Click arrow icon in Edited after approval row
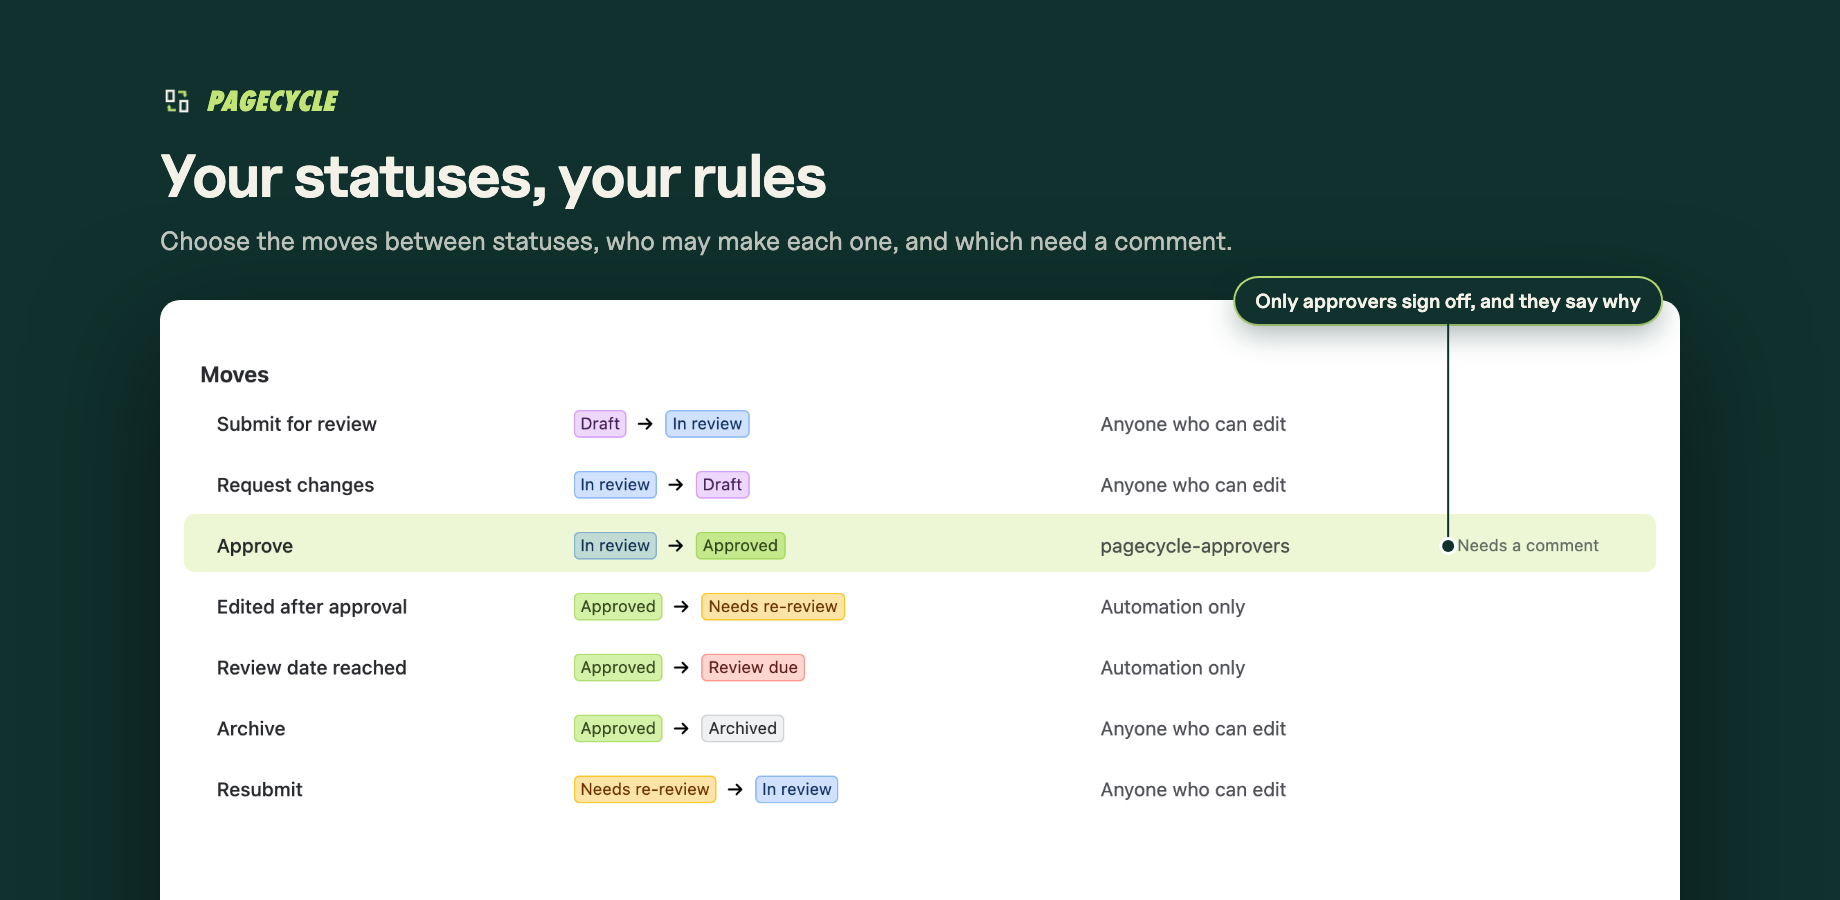Image resolution: width=1840 pixels, height=900 pixels. [681, 607]
